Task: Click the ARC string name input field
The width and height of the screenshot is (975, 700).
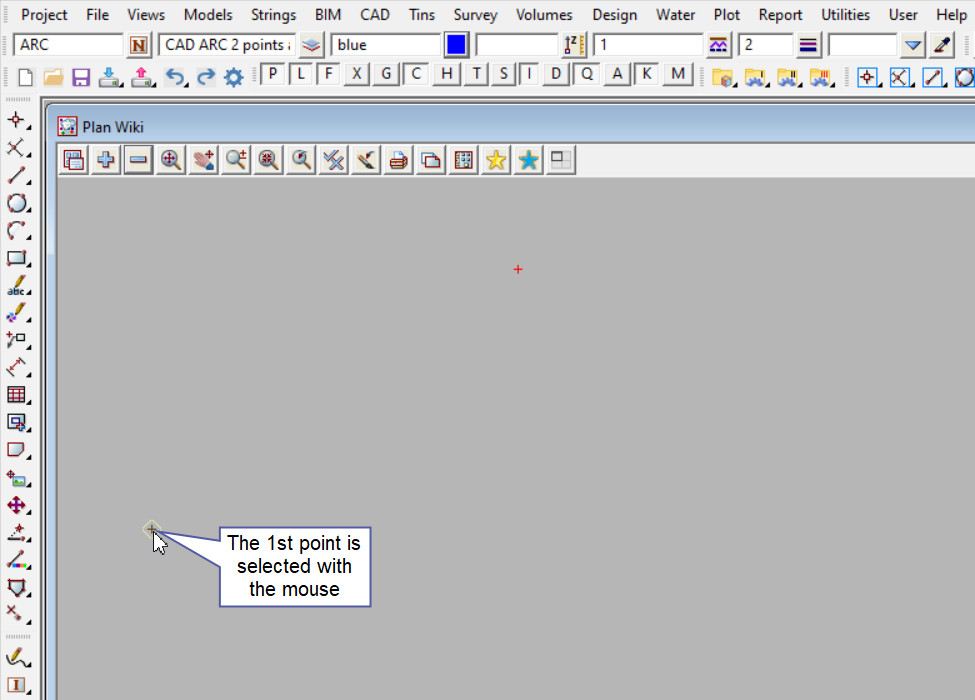Action: click(x=68, y=45)
